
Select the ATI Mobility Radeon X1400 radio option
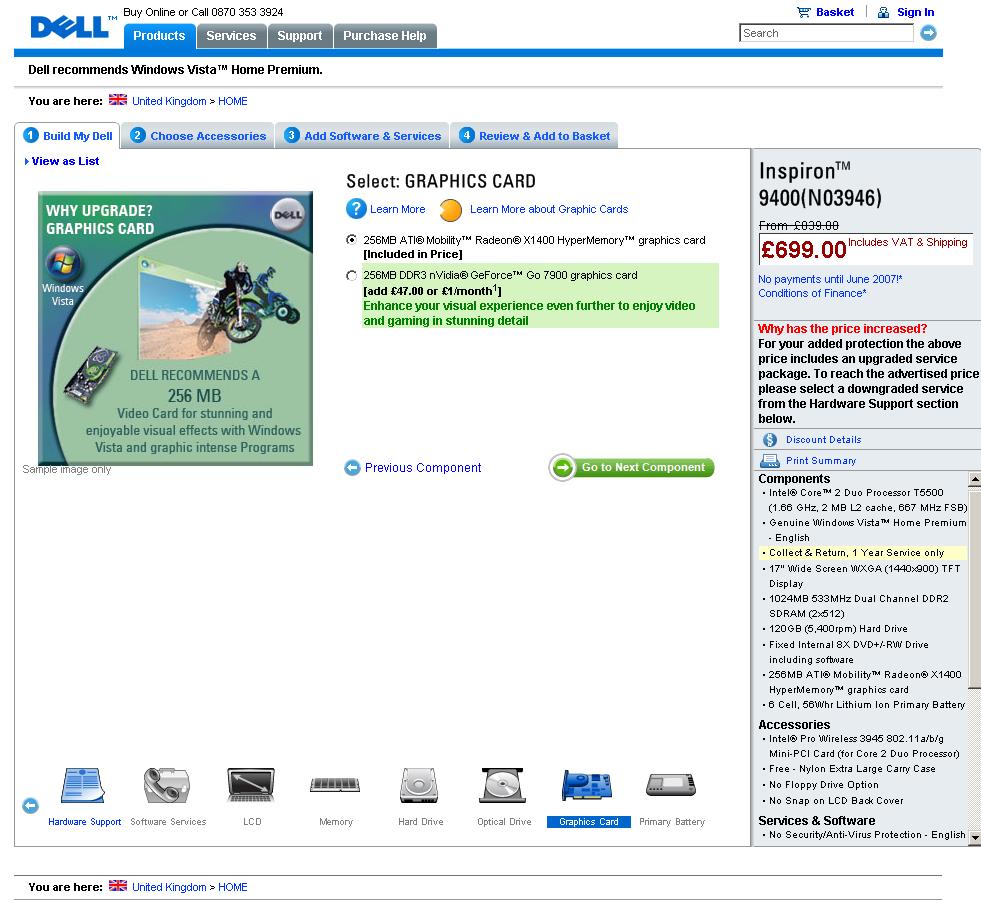352,240
